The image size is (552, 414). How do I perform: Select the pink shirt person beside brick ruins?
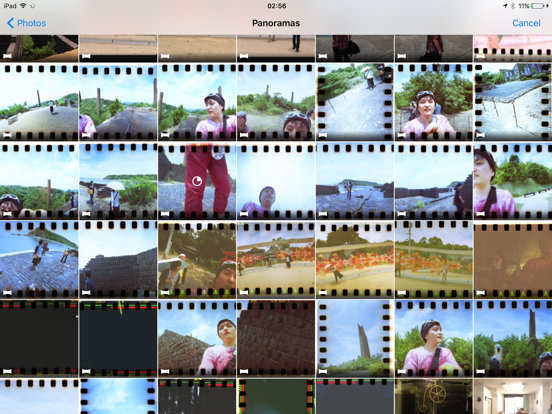point(197,338)
